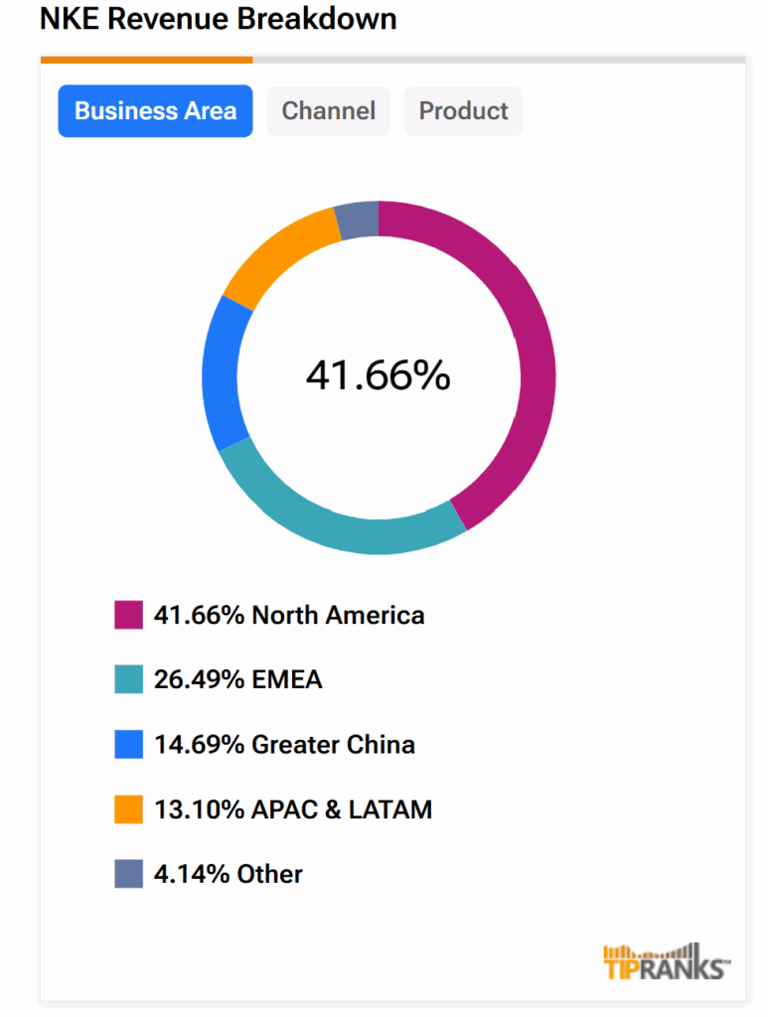Select the 13.10% APAC & LATAM legend label
This screenshot has height=1017, width=768.
tap(293, 809)
